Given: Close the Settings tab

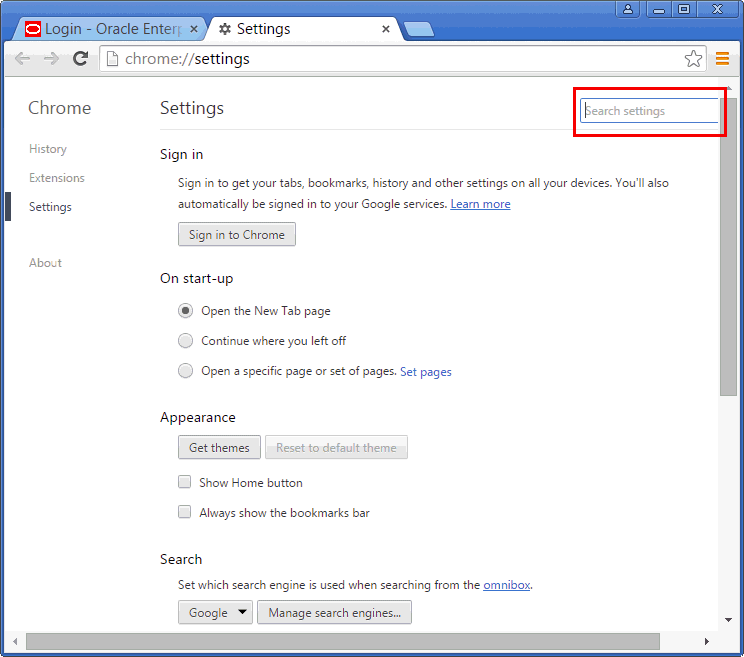Looking at the screenshot, I should click(x=386, y=29).
